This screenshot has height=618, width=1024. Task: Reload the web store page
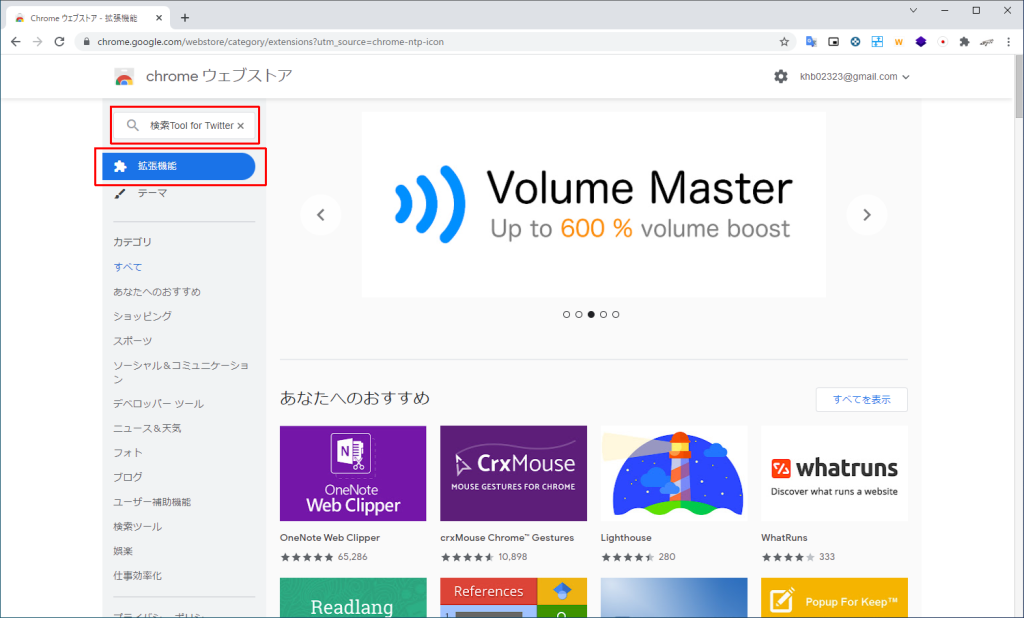coord(59,42)
